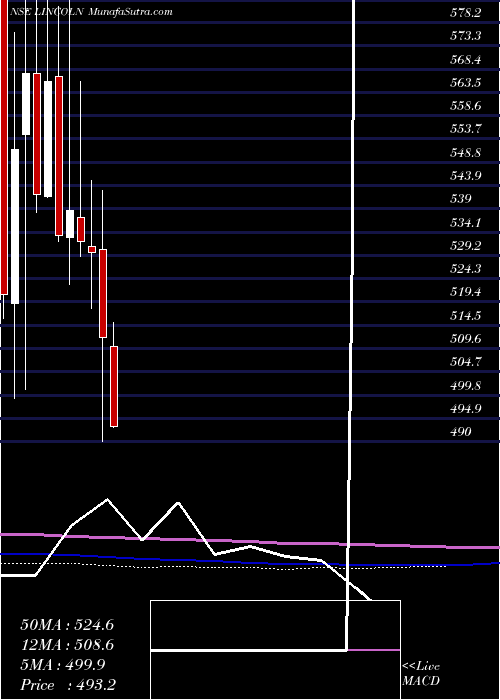This screenshot has width=500, height=700.
Task: Select the 534.1 price axis label
Action: pyautogui.click(x=466, y=222)
